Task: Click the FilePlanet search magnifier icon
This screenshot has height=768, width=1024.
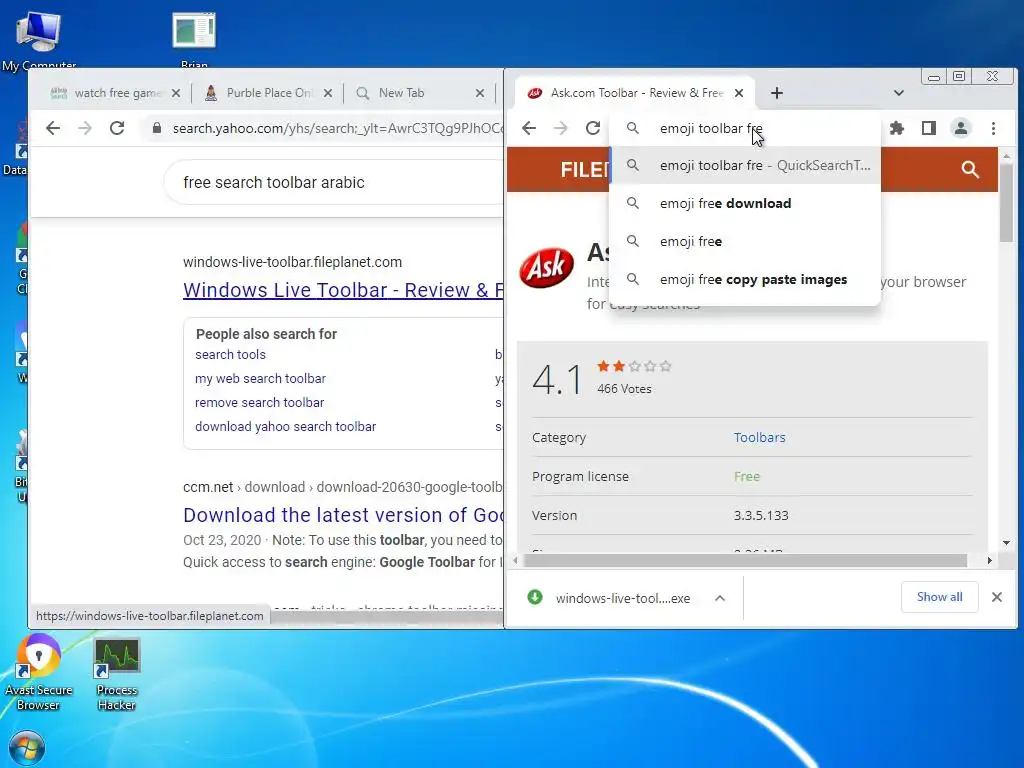Action: [970, 170]
